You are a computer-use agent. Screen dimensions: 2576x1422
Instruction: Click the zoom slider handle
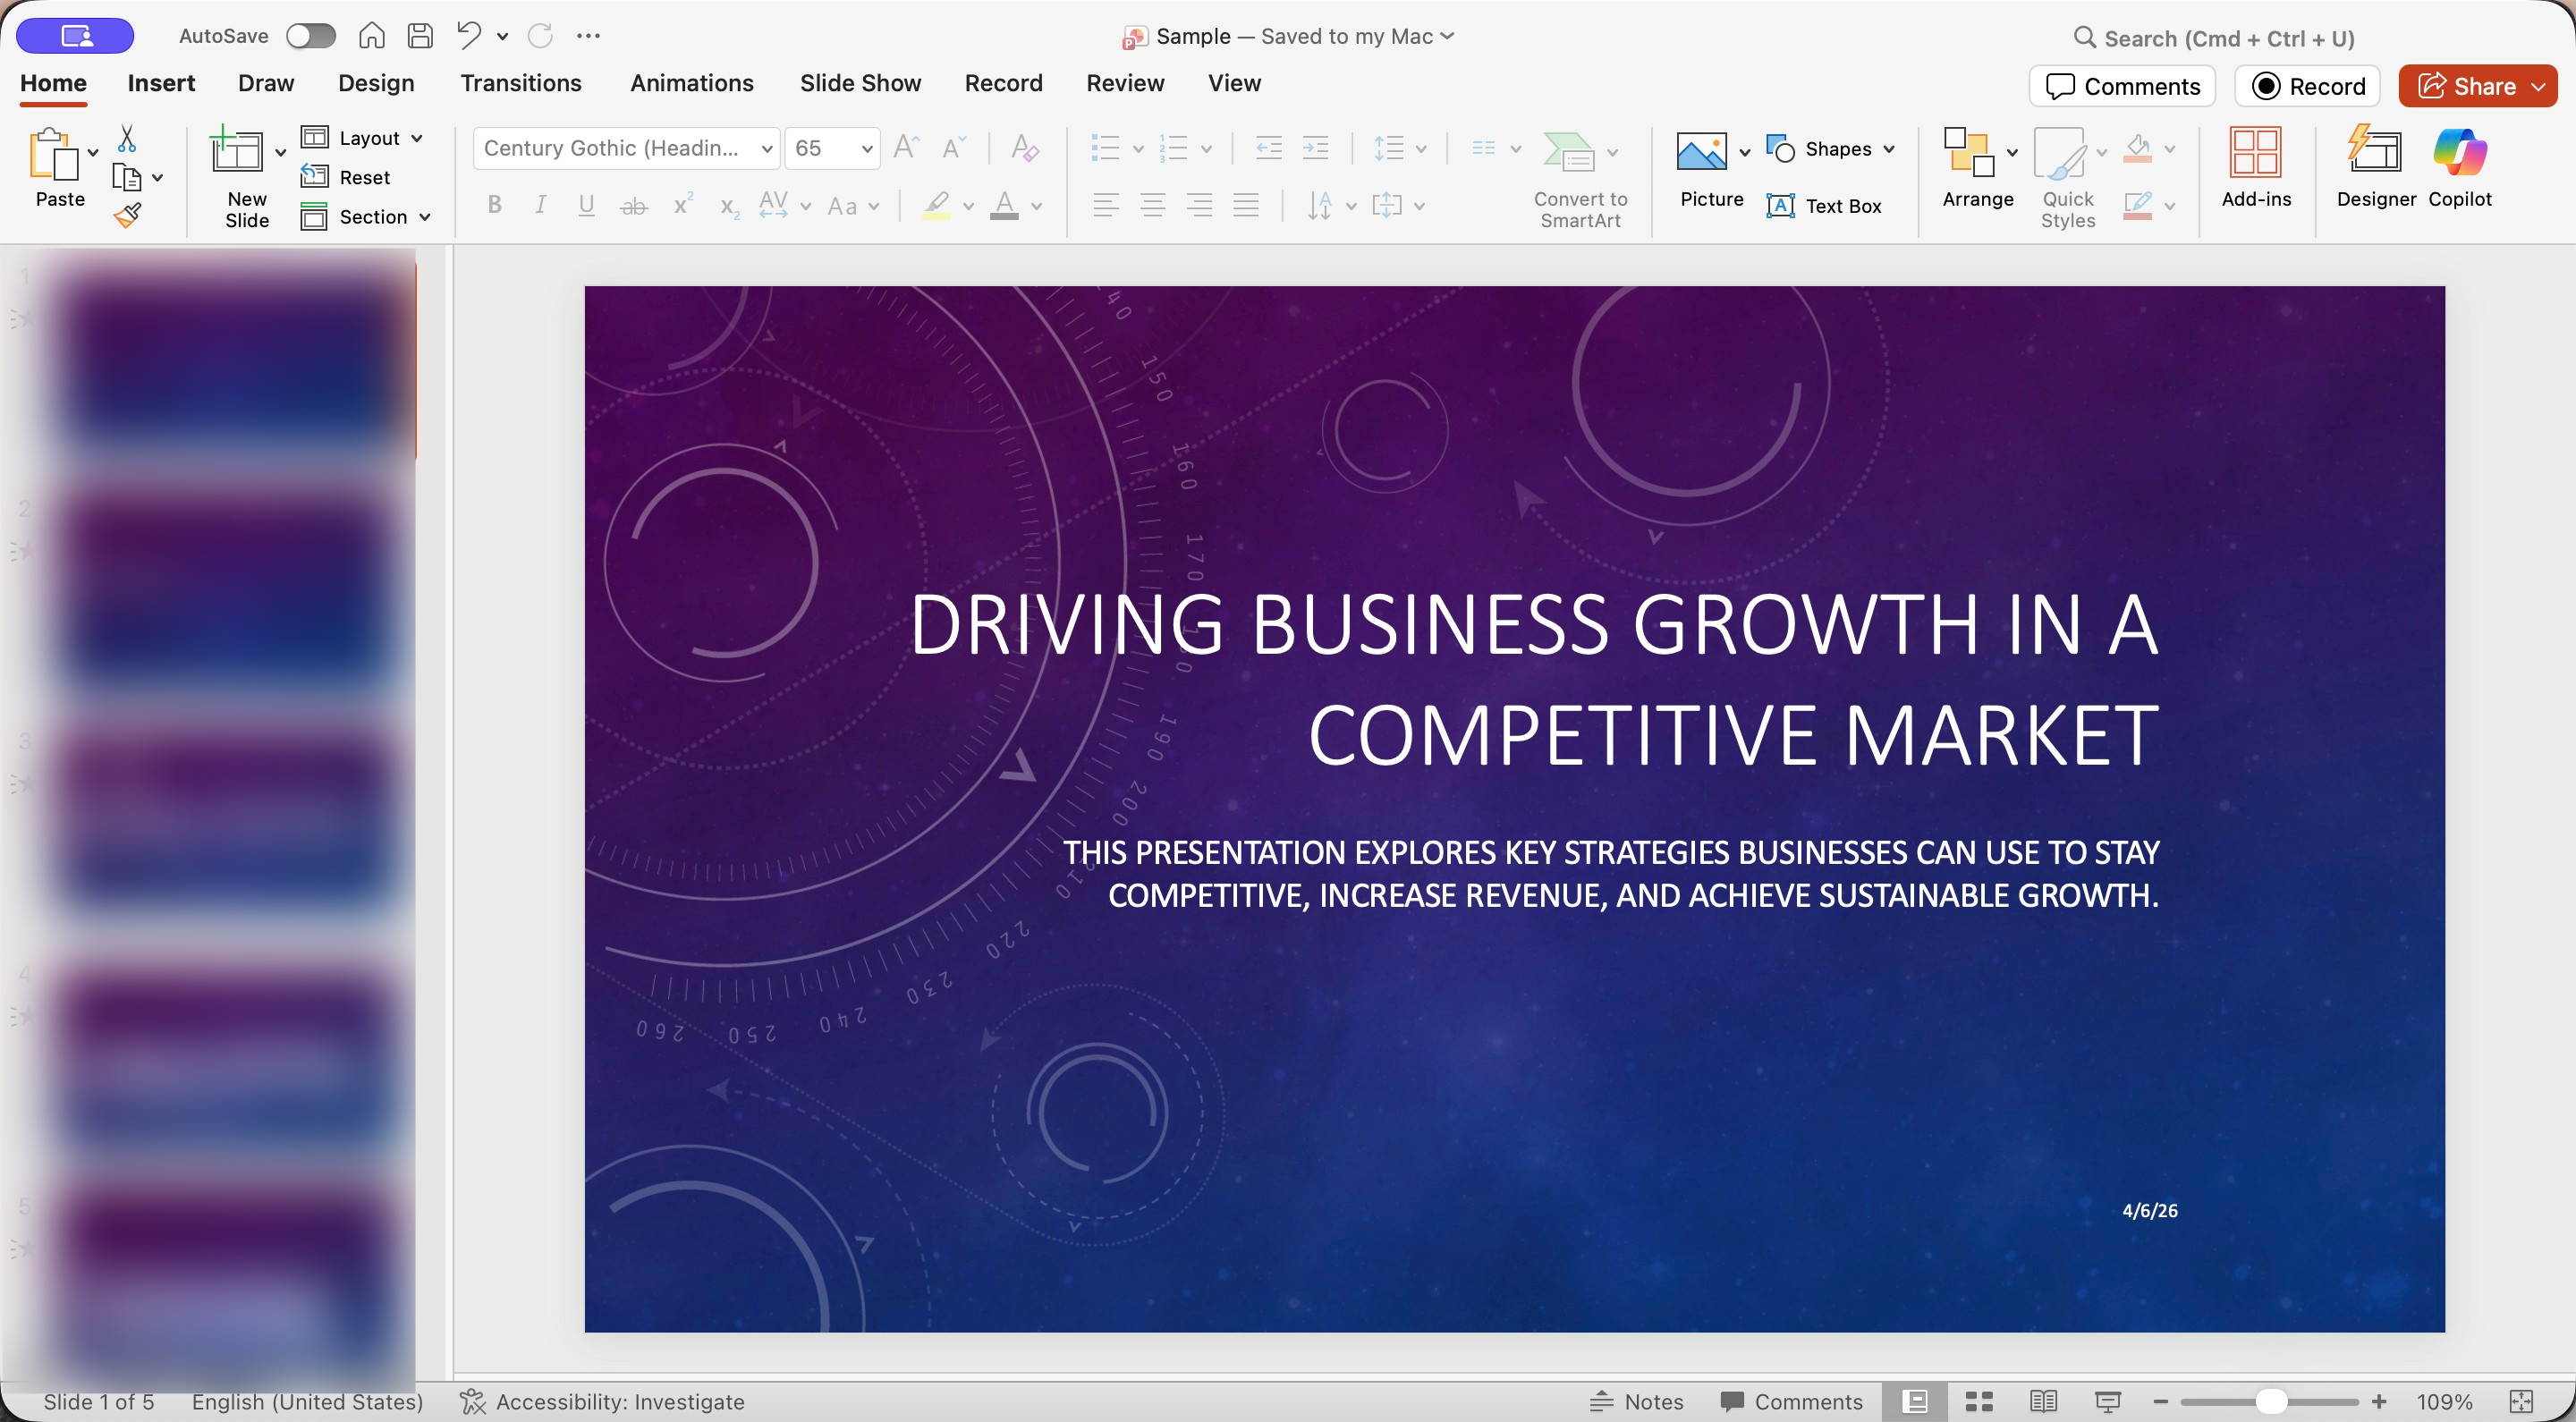click(2271, 1401)
